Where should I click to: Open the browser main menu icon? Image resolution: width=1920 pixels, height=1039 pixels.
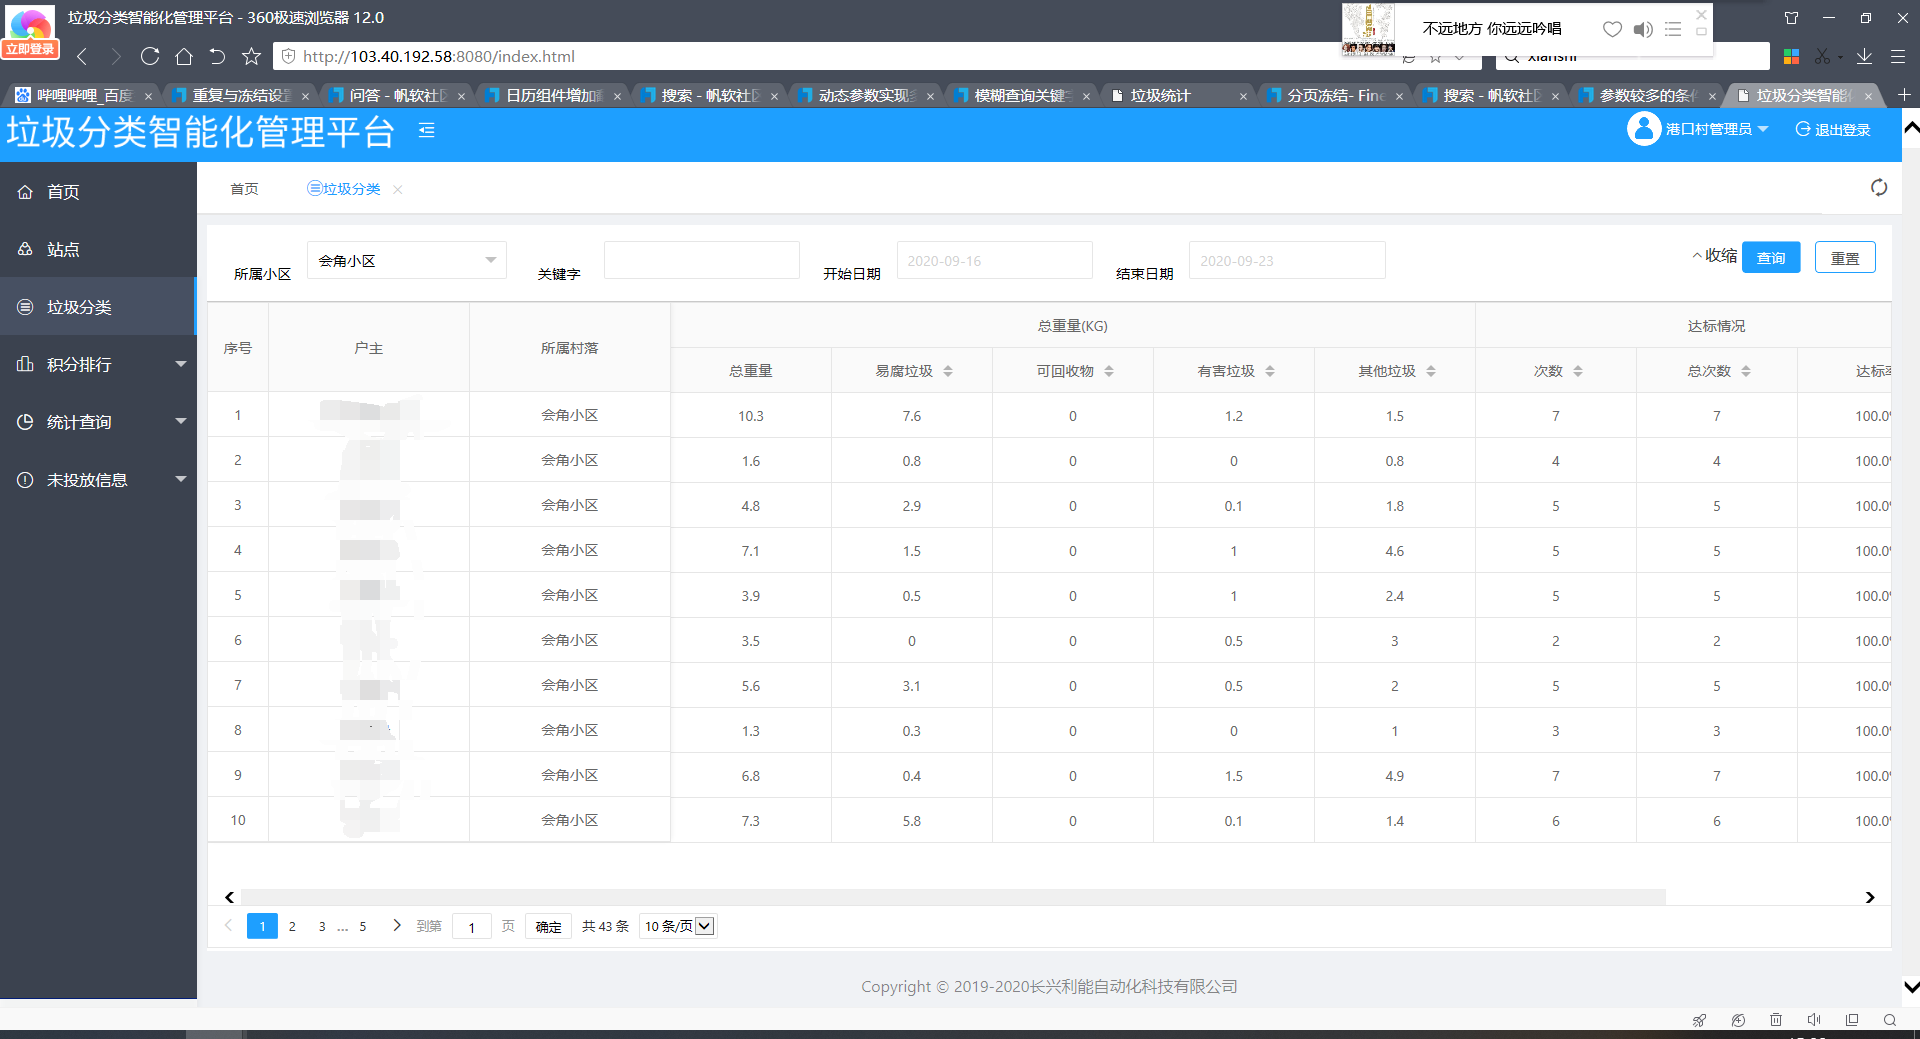point(1898,56)
